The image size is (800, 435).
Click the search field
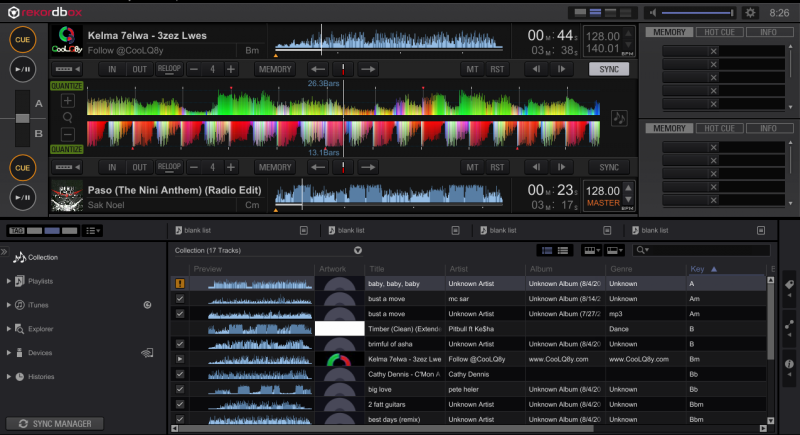click(x=701, y=250)
